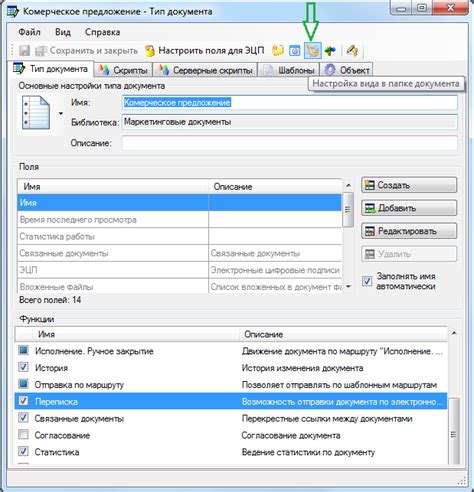Click the blue window toolbar icon
This screenshot has width=474, height=492.
tap(294, 51)
